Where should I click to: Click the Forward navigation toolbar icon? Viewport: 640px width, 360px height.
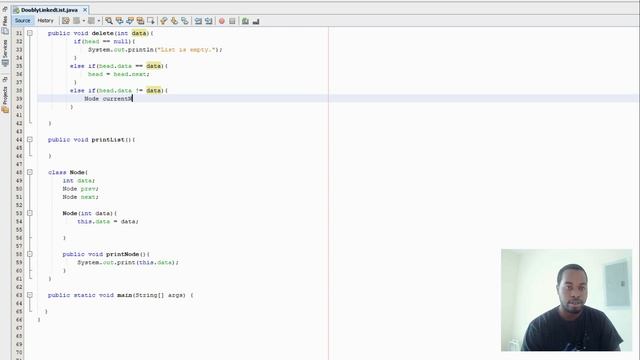pos(91,21)
